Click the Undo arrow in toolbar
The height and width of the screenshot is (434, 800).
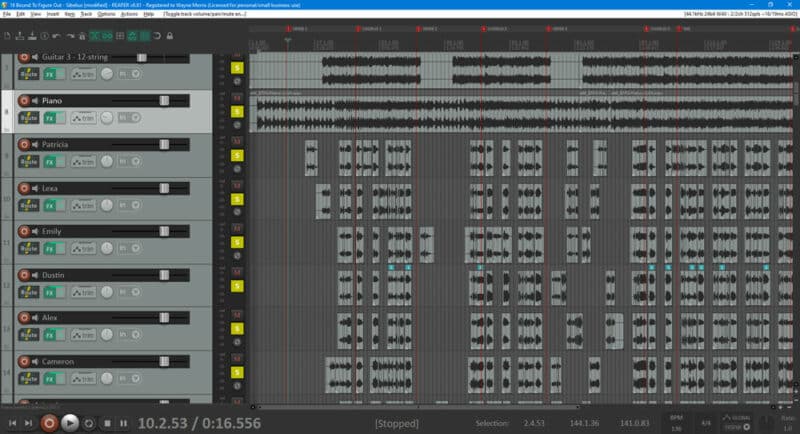pyautogui.click(x=57, y=36)
